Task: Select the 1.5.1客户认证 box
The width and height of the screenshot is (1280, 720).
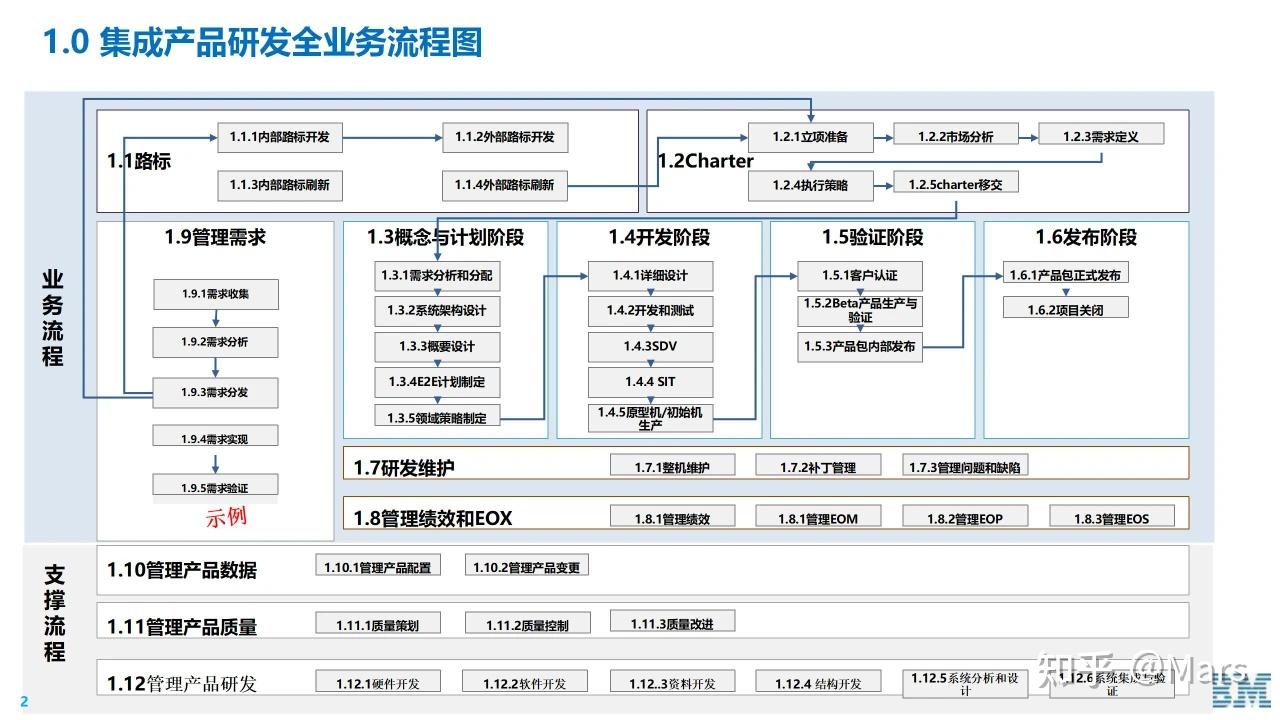Action: tap(859, 276)
